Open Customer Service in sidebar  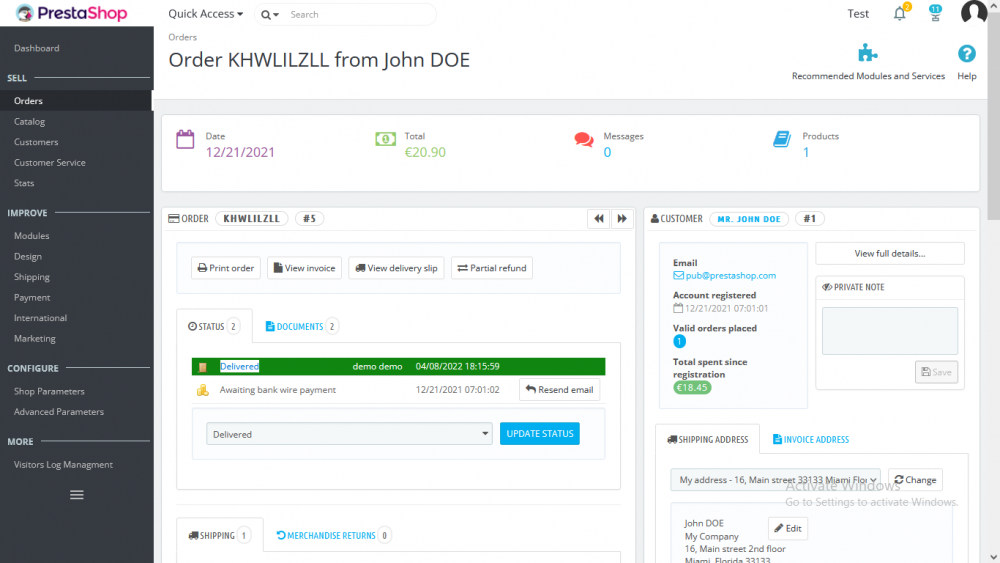50,163
